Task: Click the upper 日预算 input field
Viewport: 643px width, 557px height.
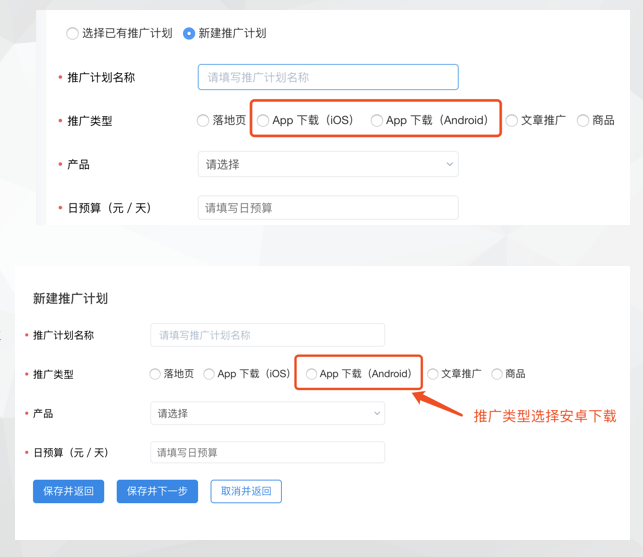Action: point(328,208)
